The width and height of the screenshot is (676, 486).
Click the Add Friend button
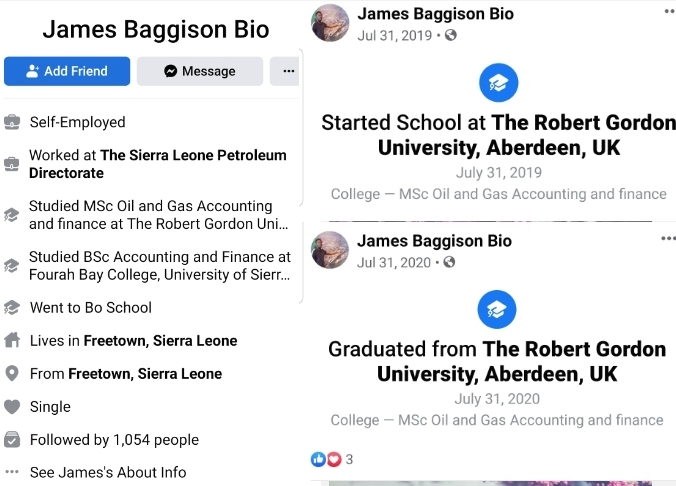click(67, 71)
